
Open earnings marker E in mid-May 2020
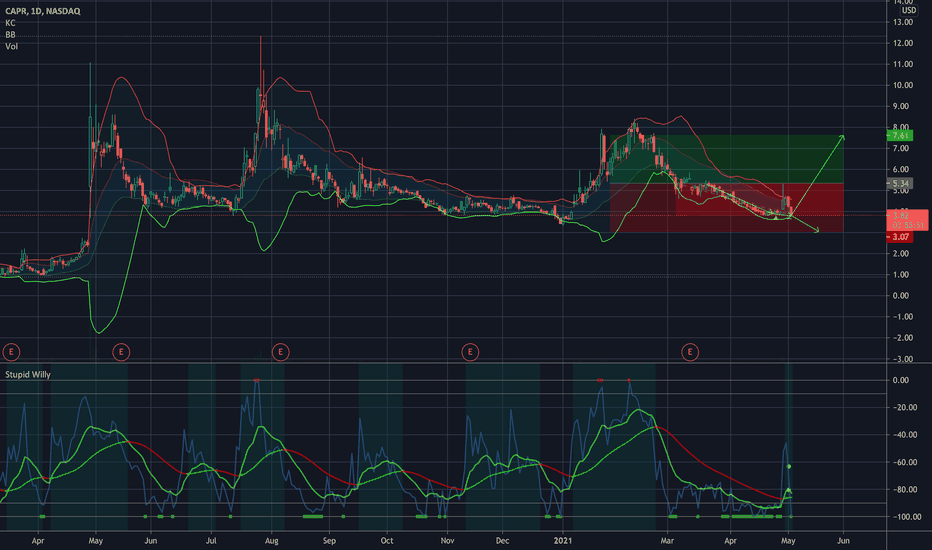[x=121, y=352]
